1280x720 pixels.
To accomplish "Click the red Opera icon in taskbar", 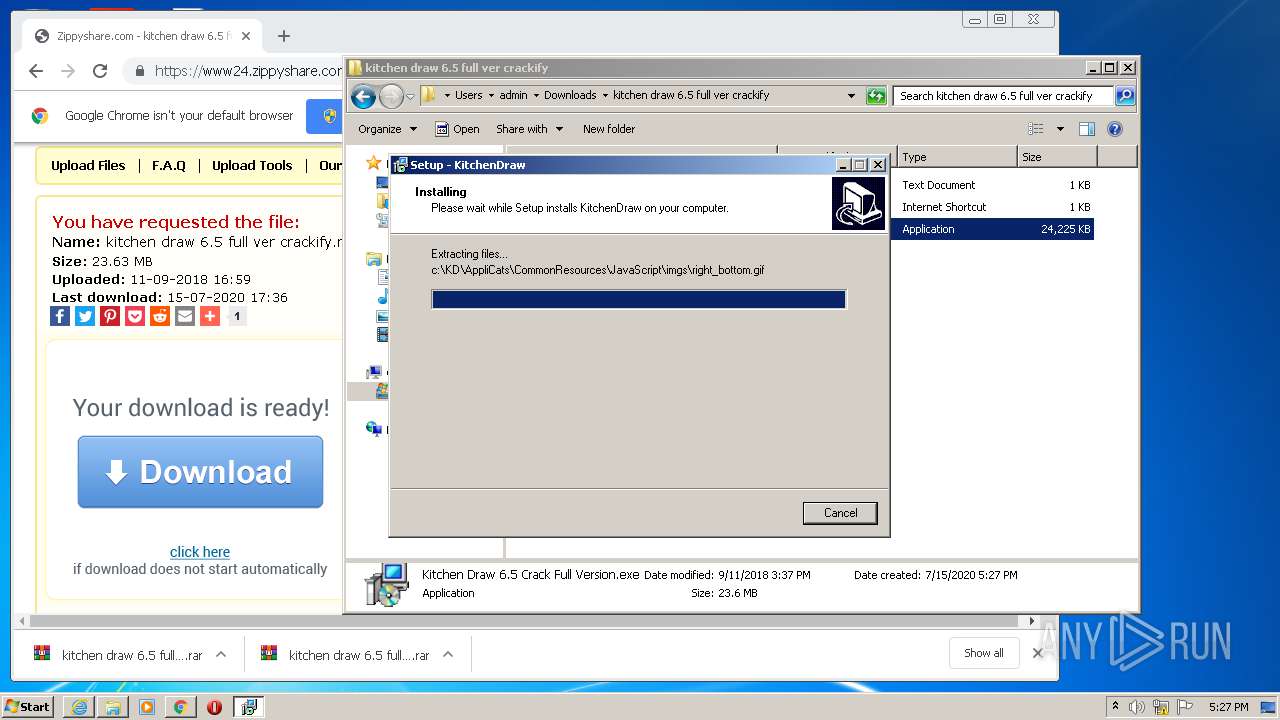I will [214, 706].
